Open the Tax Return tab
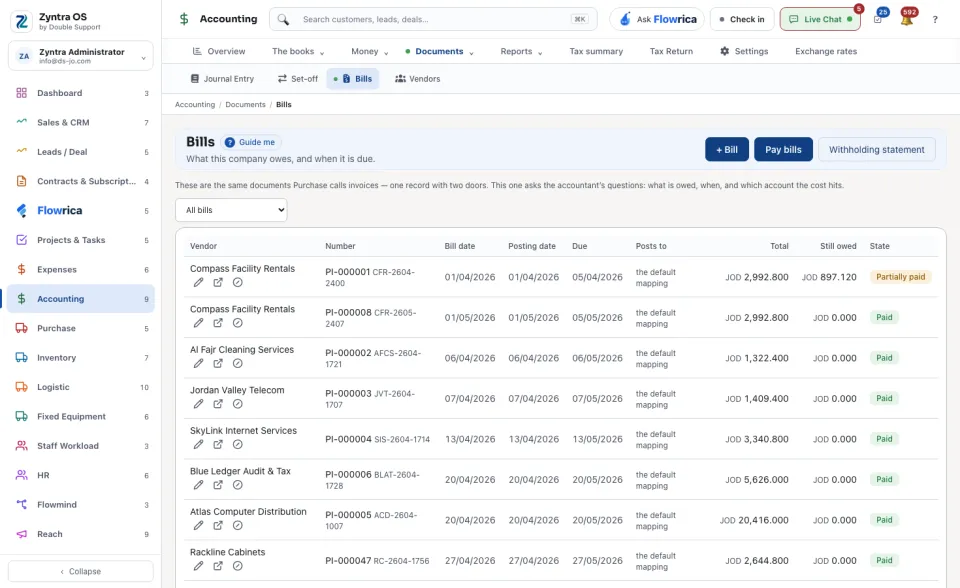This screenshot has width=960, height=588. pos(671,51)
